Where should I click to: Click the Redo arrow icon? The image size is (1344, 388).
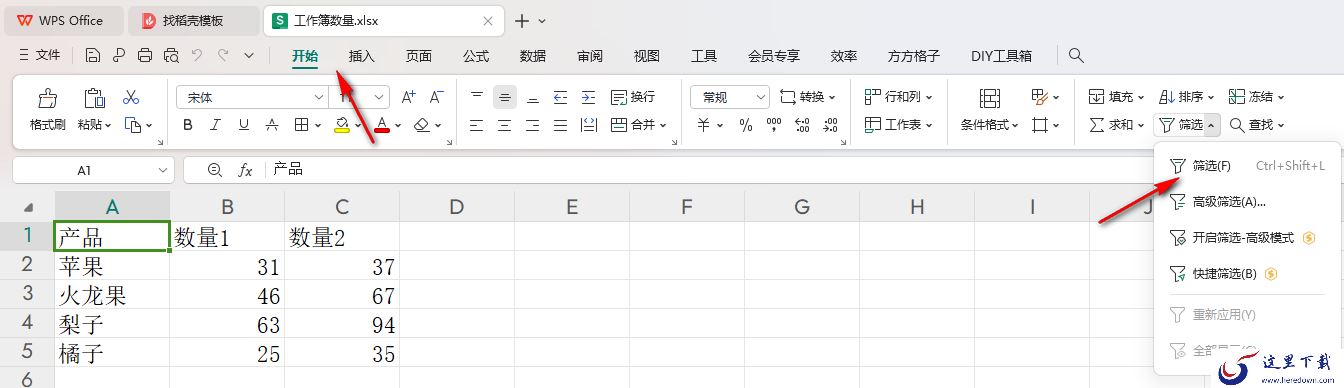224,56
